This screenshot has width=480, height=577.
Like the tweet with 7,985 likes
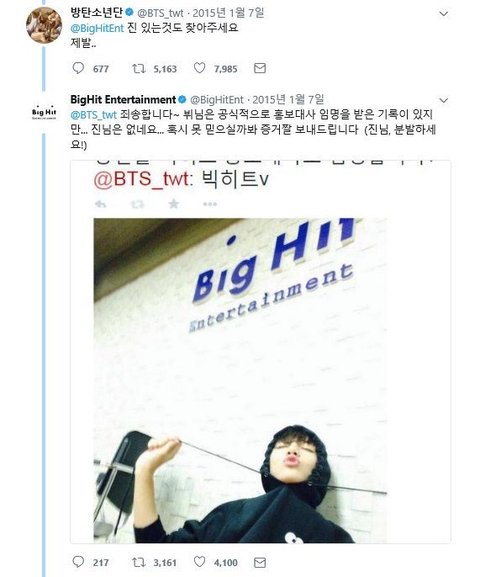[x=199, y=68]
